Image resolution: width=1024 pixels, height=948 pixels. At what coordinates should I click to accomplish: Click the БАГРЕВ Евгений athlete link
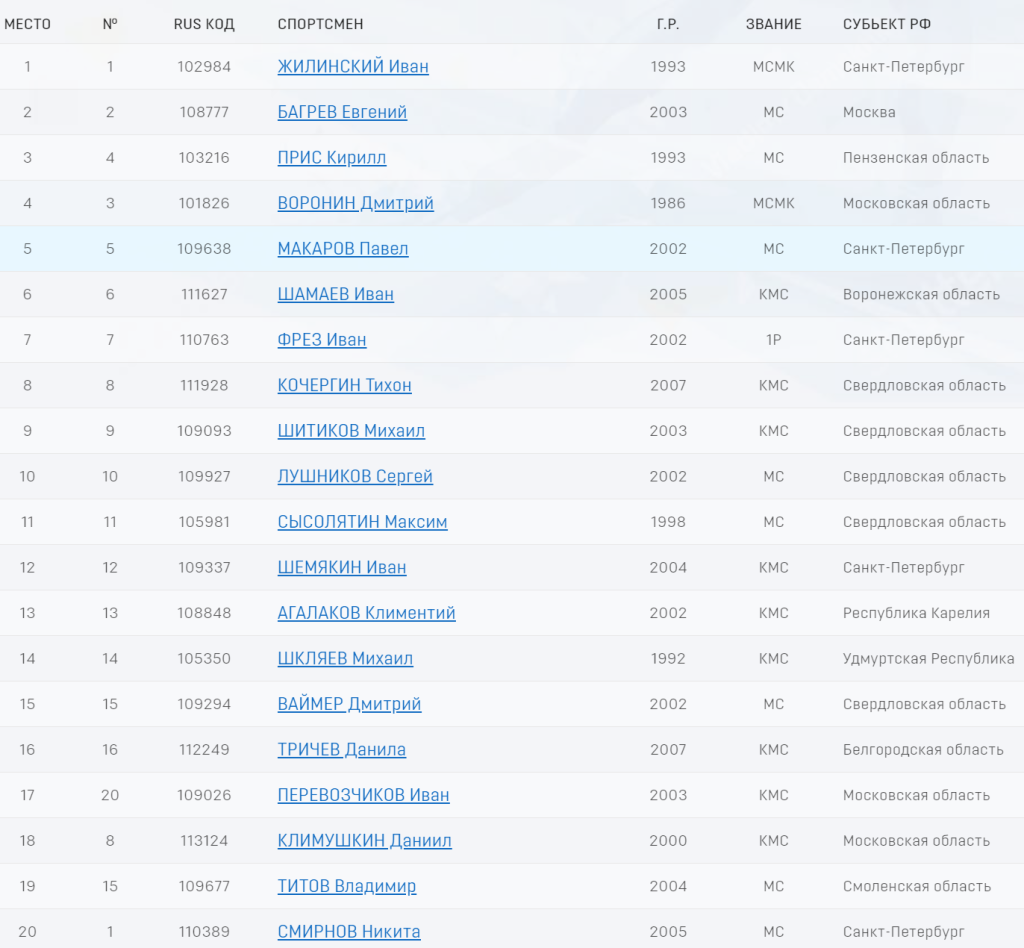point(342,112)
